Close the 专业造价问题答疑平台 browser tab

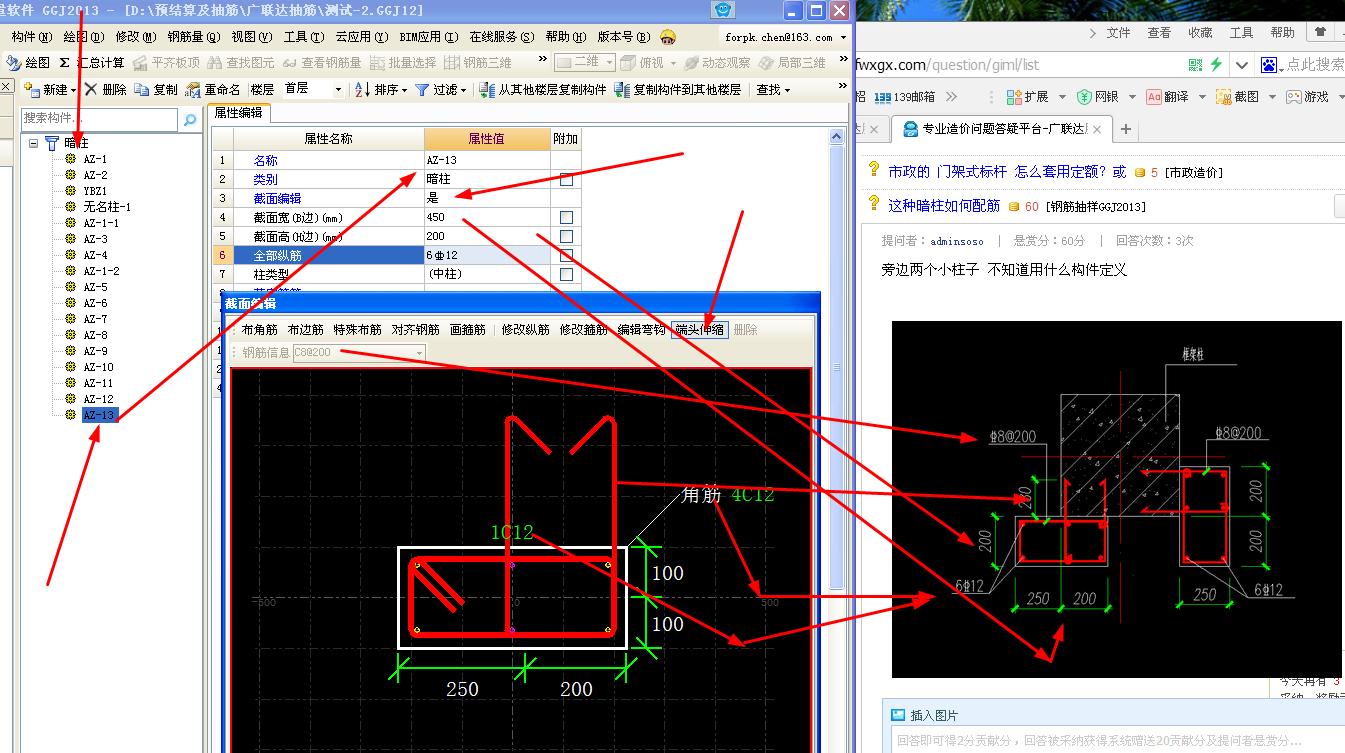(x=1097, y=129)
